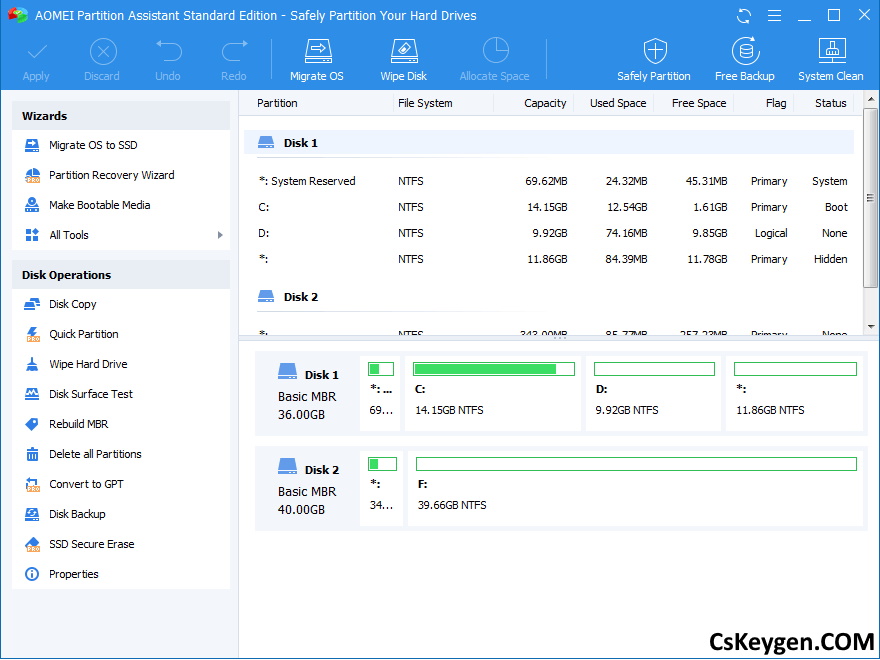Sort by the File System column header

(x=425, y=103)
